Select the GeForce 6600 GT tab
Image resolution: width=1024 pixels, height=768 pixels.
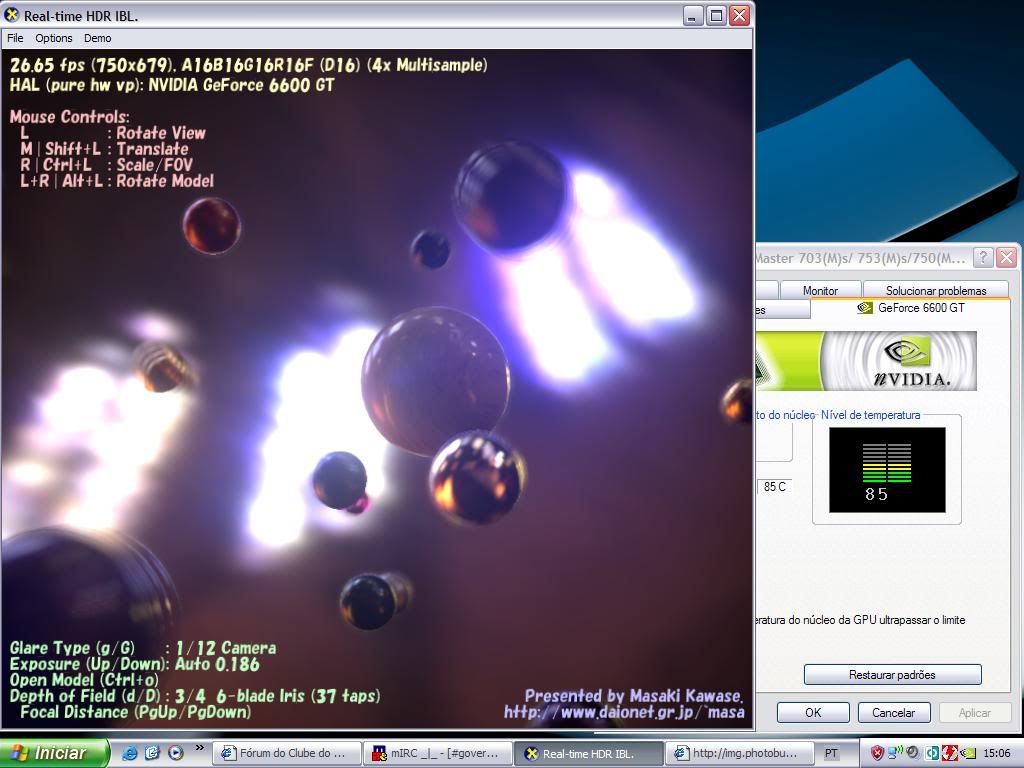[912, 308]
